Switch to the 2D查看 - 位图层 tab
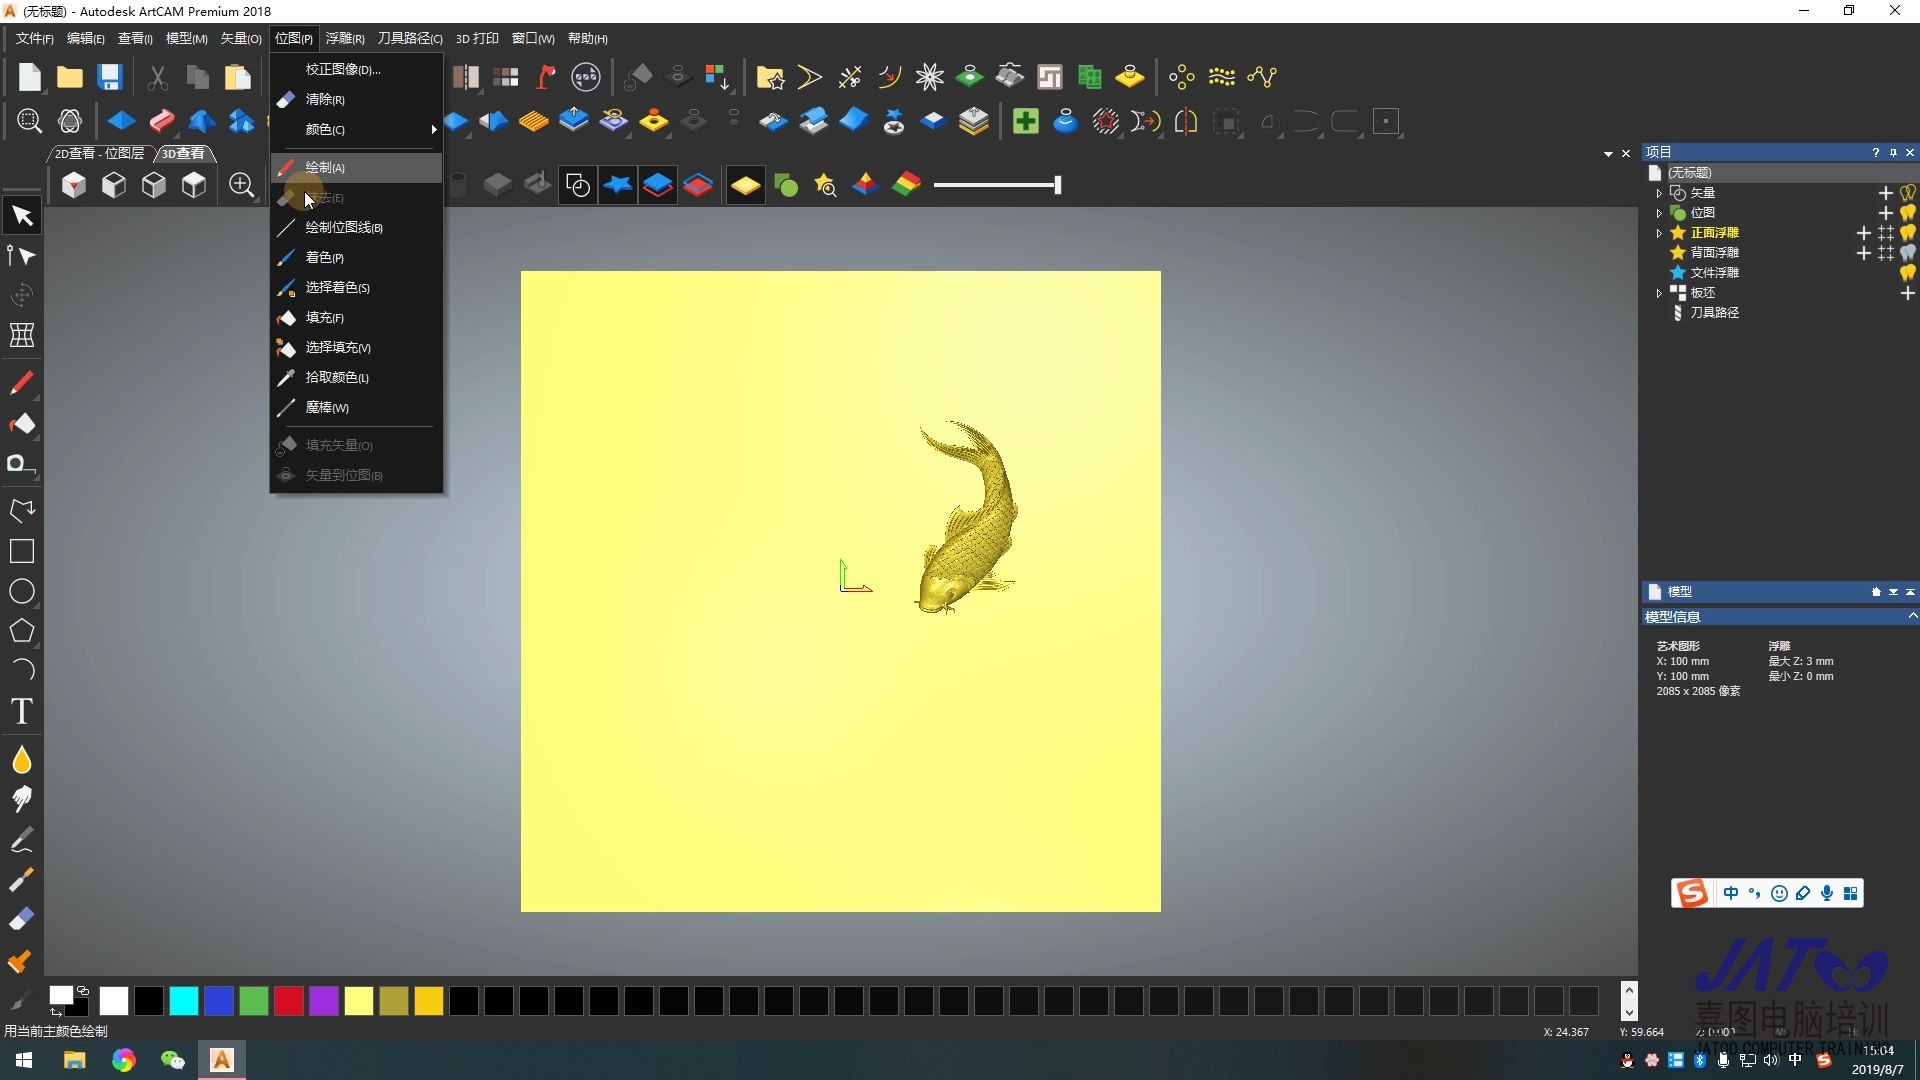 tap(99, 153)
